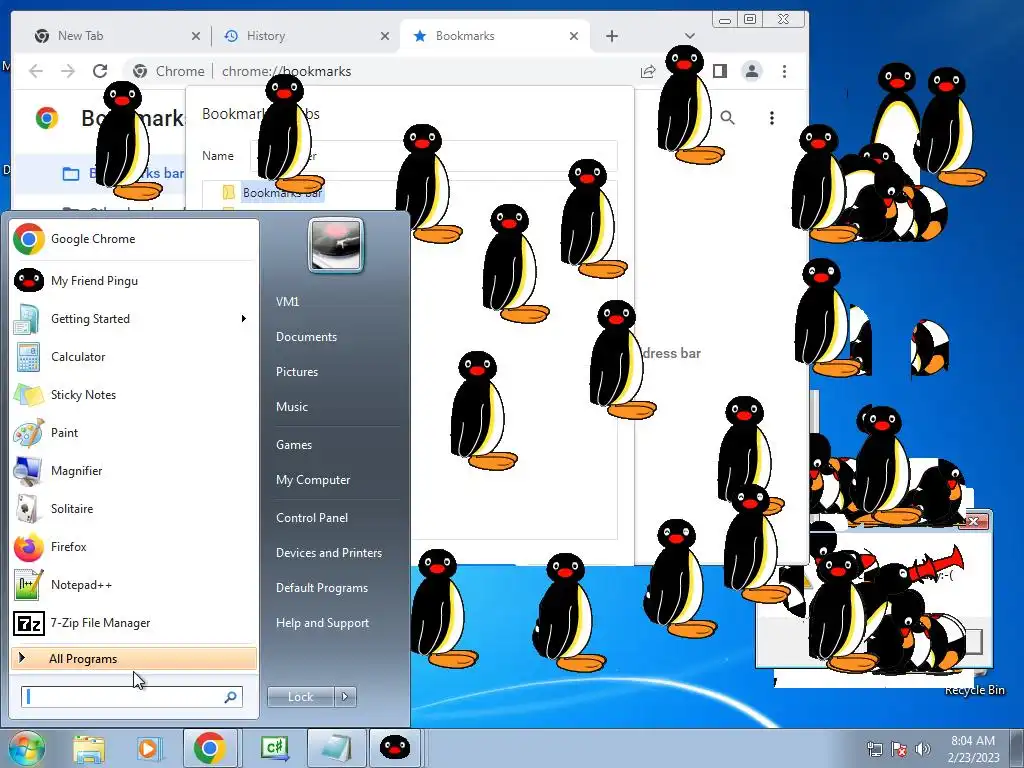Open Chrome profile avatar
The width and height of the screenshot is (1024, 768).
752,71
